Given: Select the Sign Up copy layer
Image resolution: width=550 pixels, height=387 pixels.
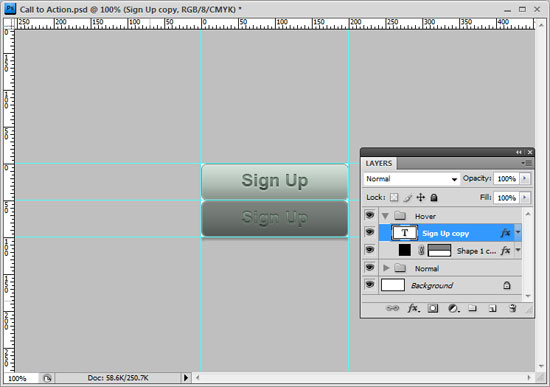Looking at the screenshot, I should tap(450, 233).
